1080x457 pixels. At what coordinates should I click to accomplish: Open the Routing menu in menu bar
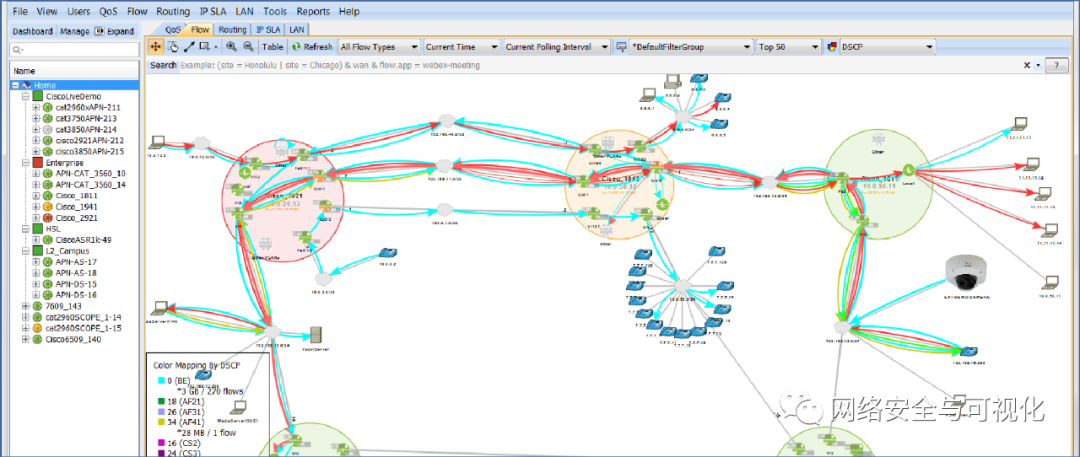tap(173, 12)
